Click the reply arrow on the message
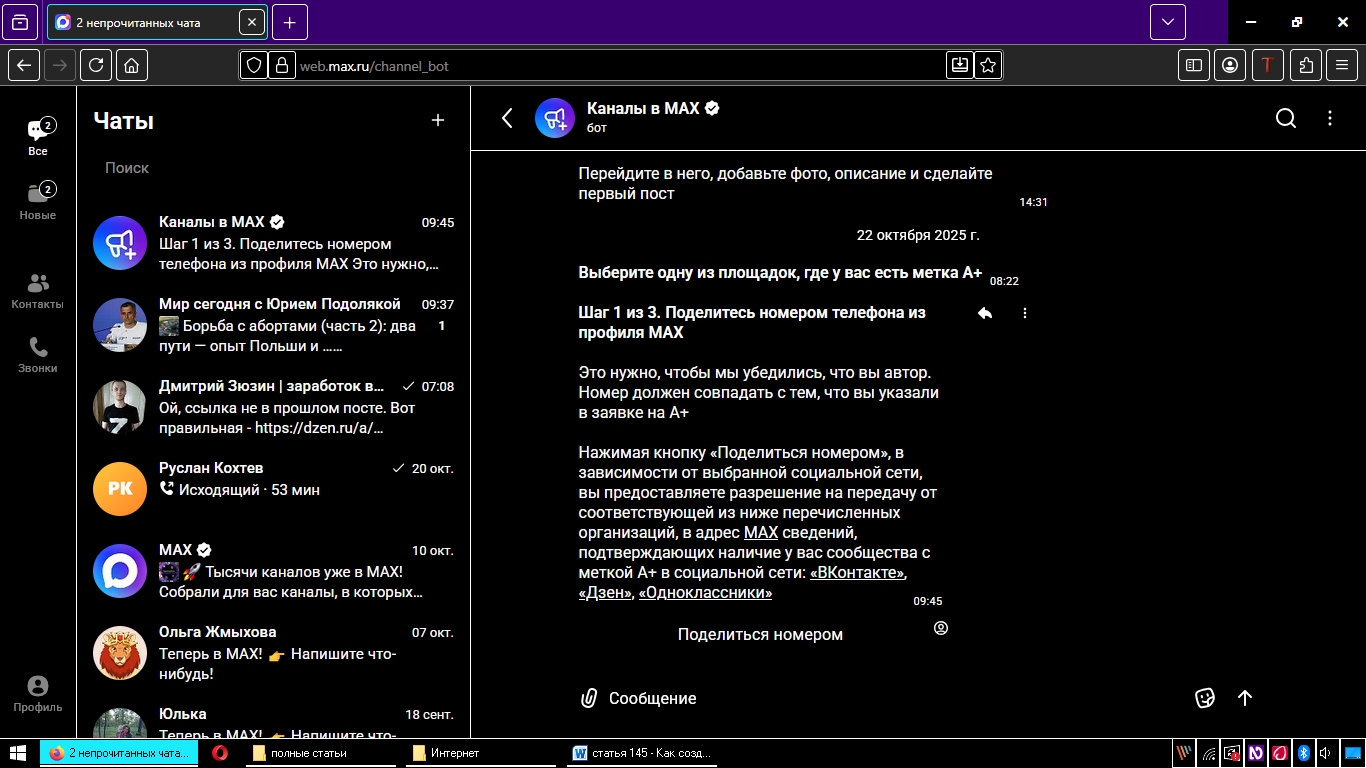 click(x=985, y=313)
